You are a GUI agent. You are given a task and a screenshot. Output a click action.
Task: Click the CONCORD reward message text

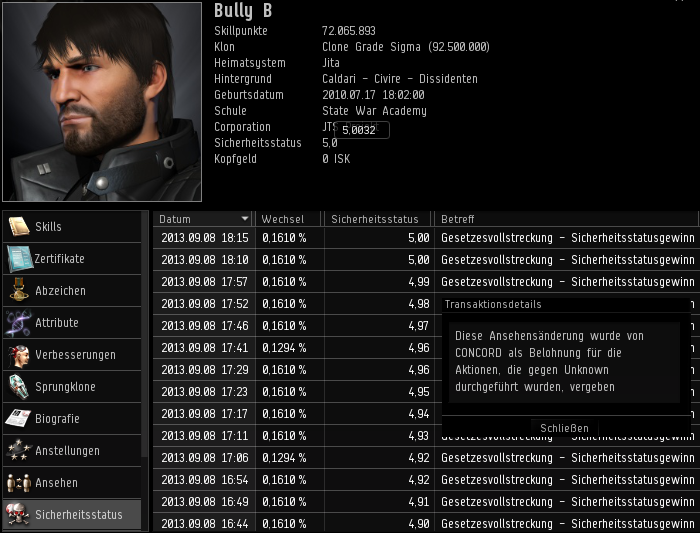click(x=549, y=361)
